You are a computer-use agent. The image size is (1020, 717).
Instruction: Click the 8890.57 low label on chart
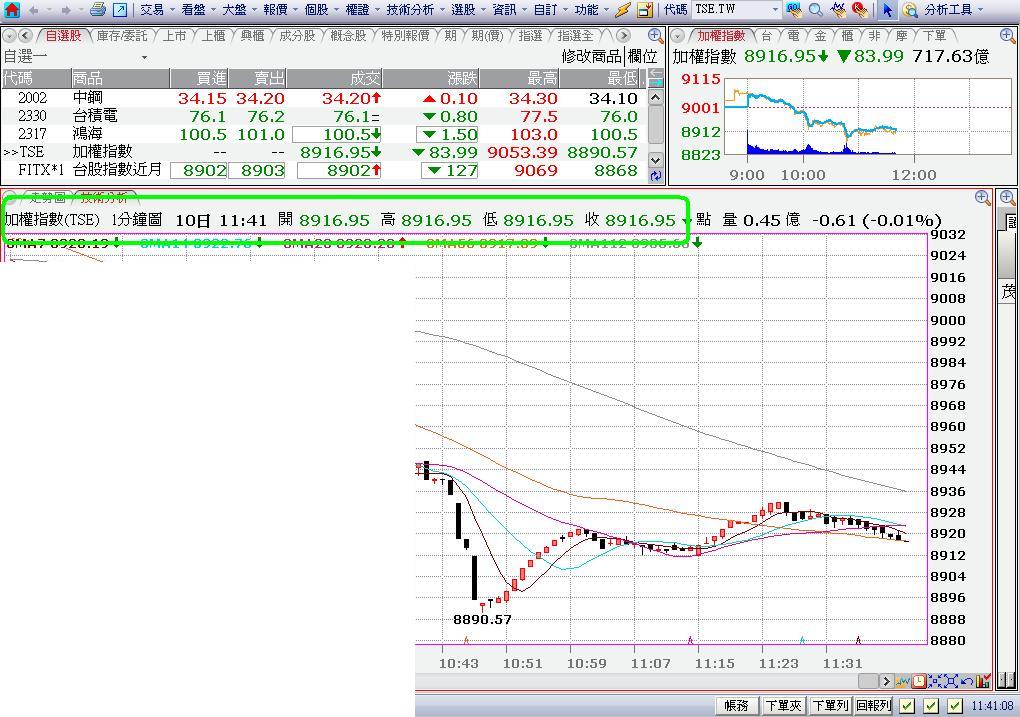tap(482, 619)
